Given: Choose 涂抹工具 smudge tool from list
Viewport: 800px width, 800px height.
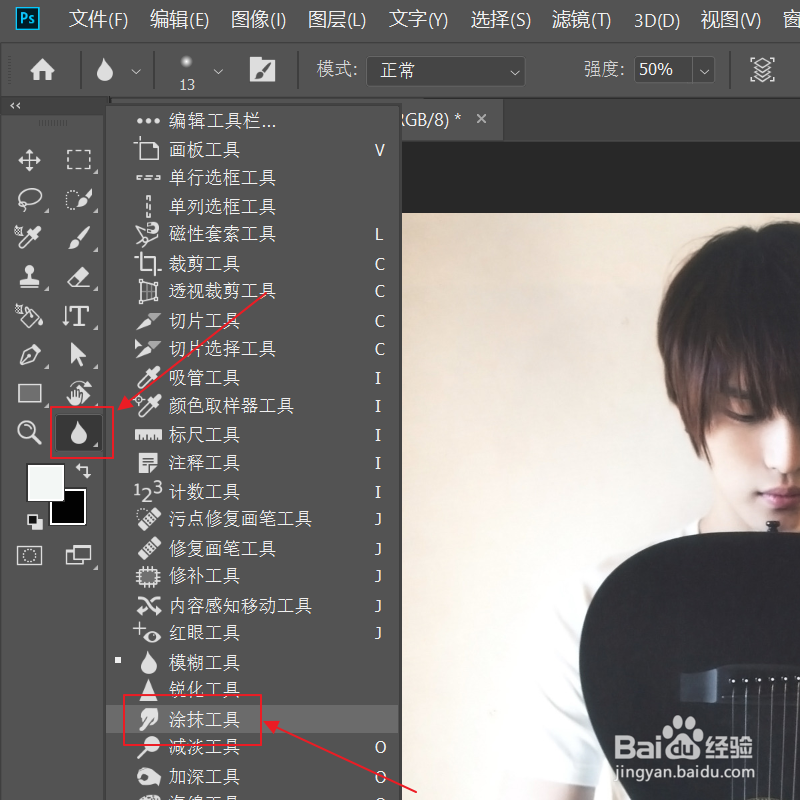Looking at the screenshot, I should [252, 719].
